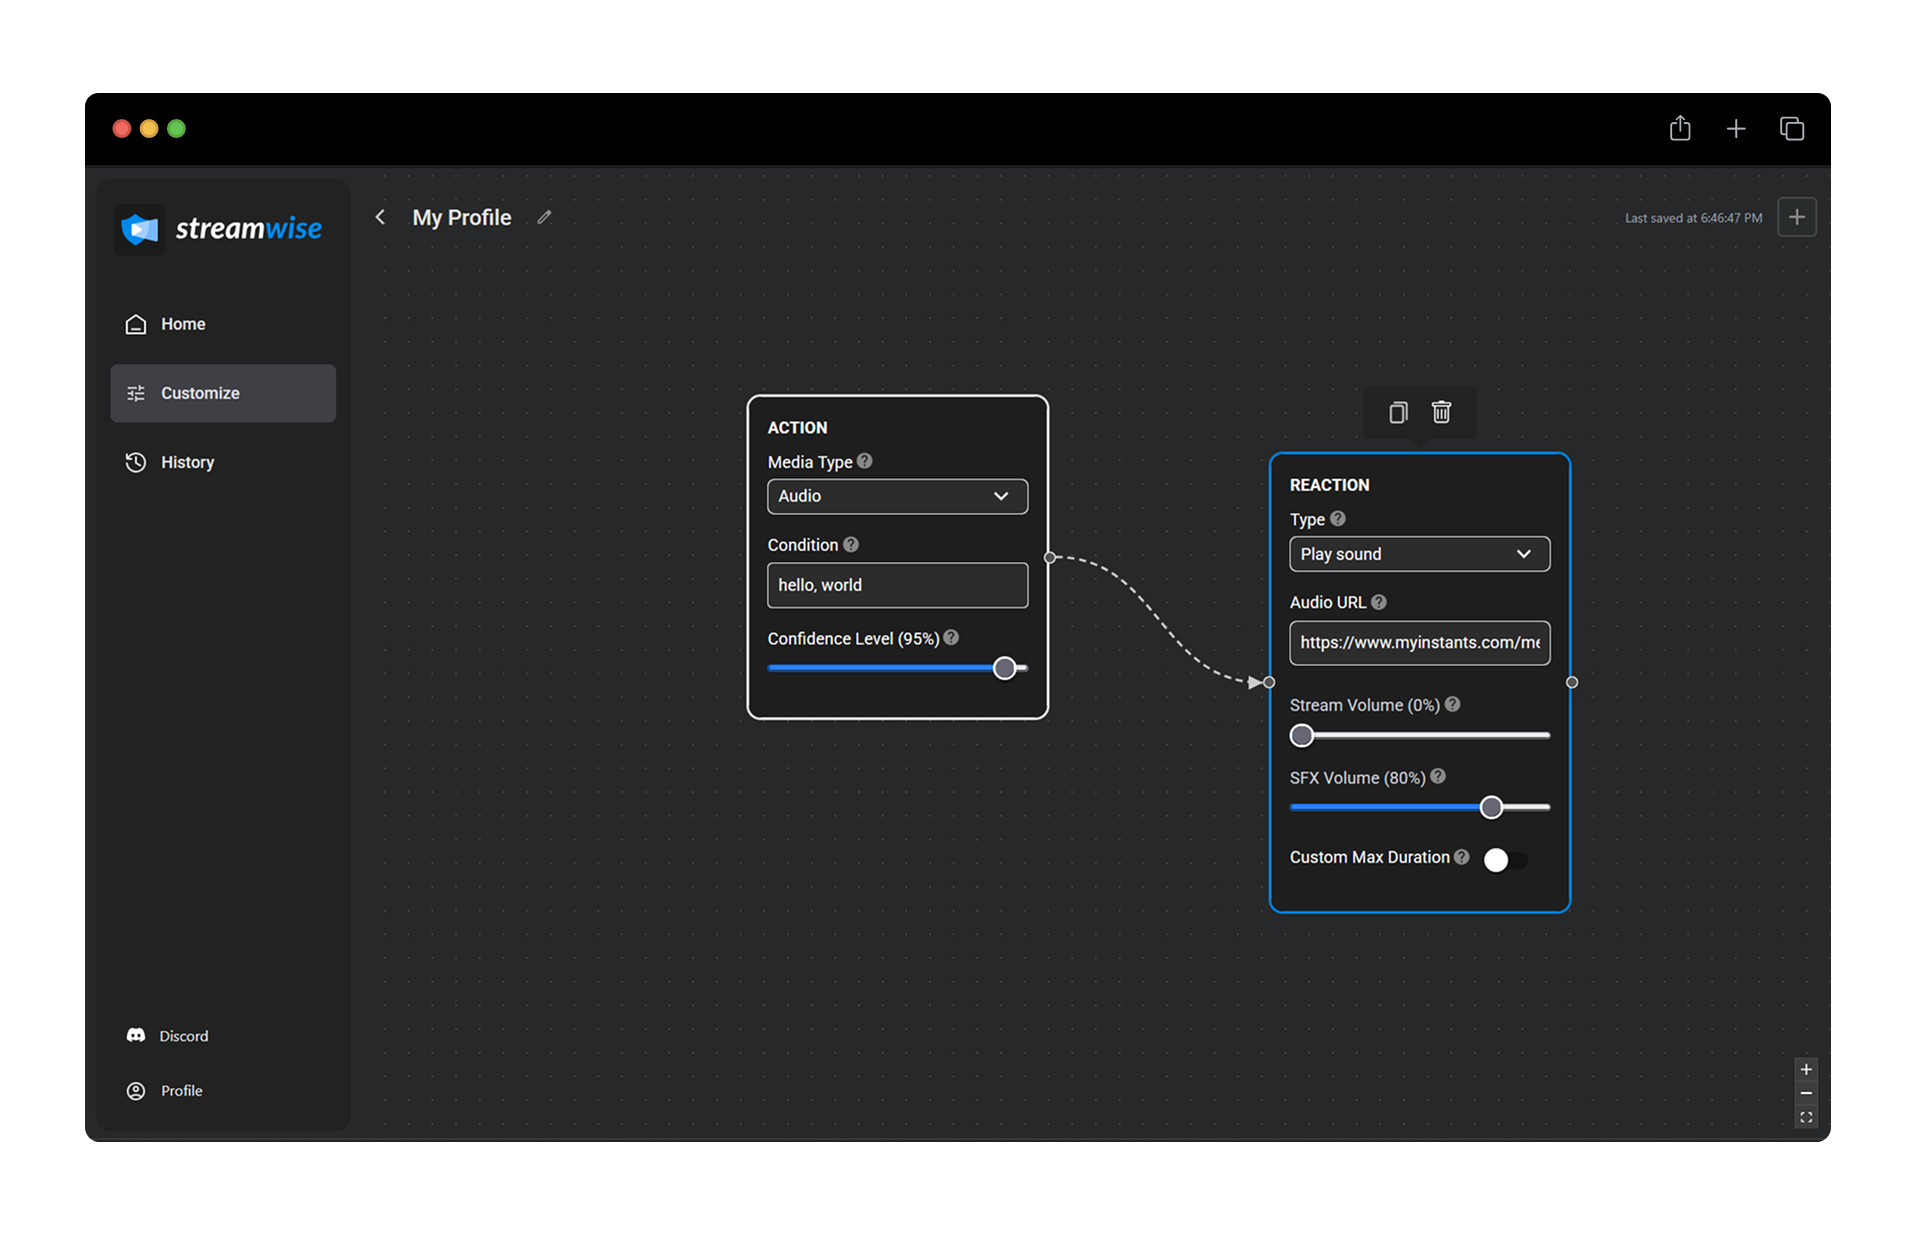The image size is (1916, 1235).
Task: Select History in the sidebar
Action: pyautogui.click(x=187, y=462)
